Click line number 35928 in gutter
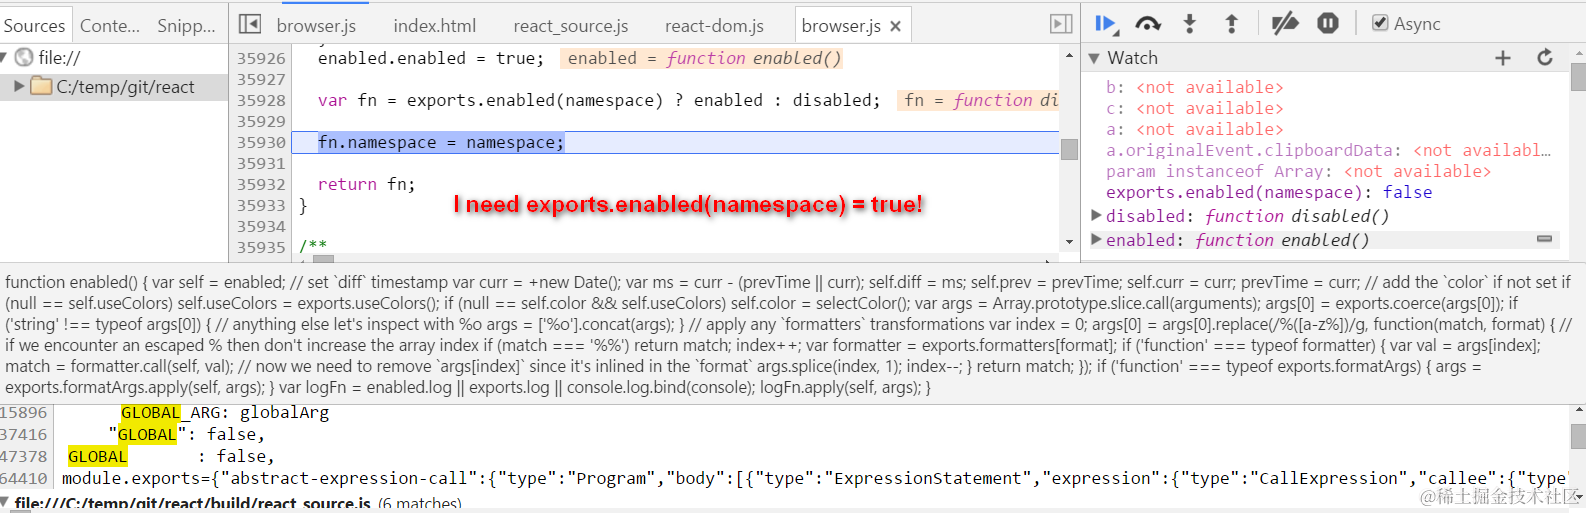This screenshot has width=1586, height=513. click(261, 100)
